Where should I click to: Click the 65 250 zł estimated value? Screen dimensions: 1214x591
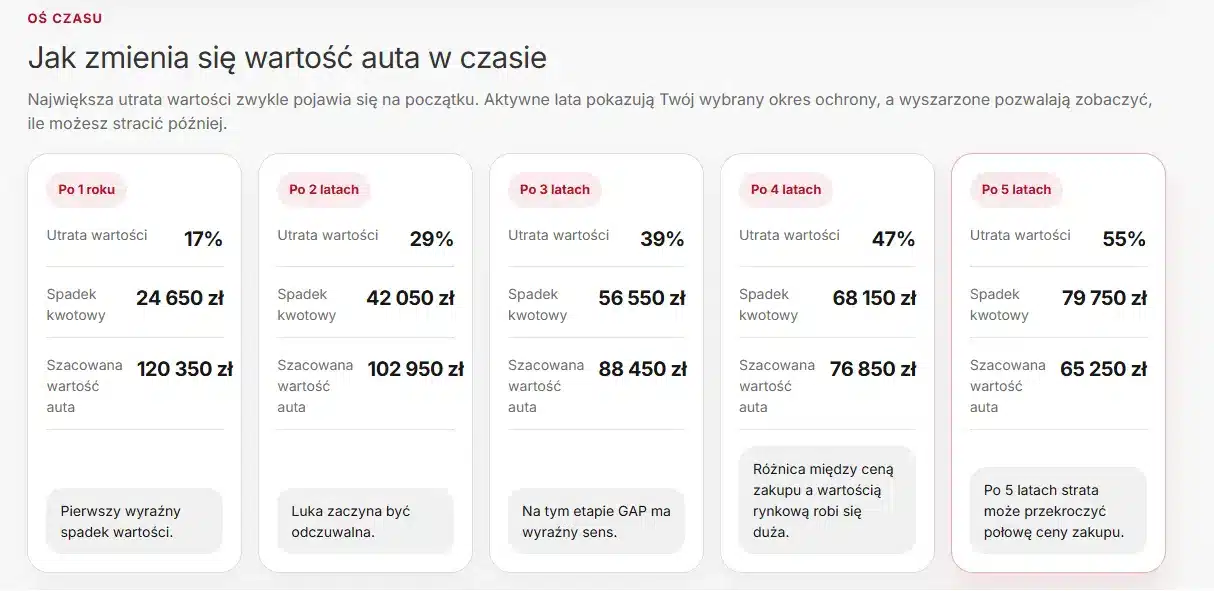1104,369
